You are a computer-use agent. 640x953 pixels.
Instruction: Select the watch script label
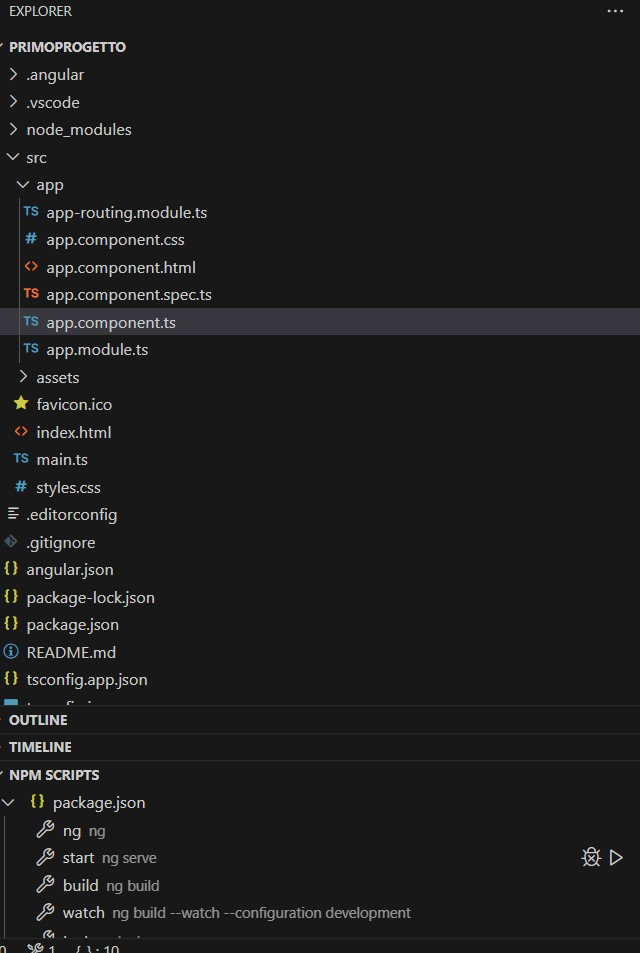pyautogui.click(x=236, y=913)
